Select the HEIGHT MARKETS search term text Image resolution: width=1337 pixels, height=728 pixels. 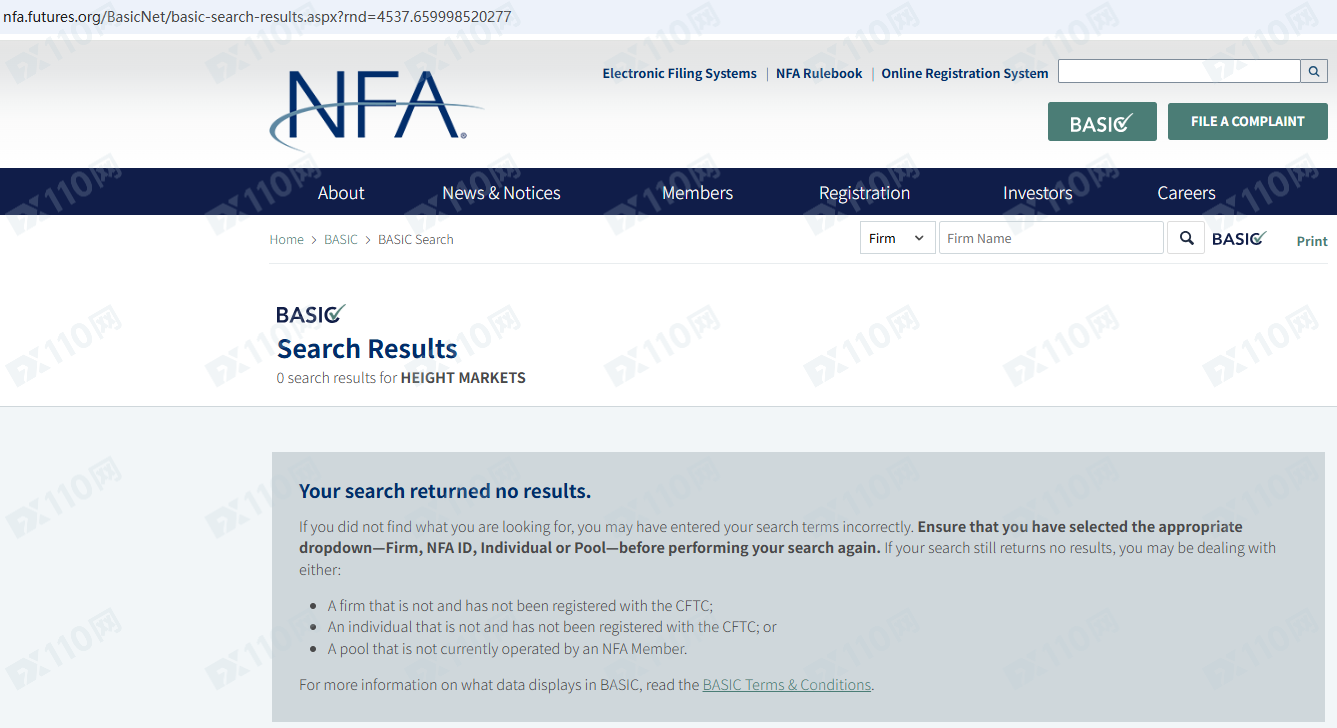pos(463,378)
